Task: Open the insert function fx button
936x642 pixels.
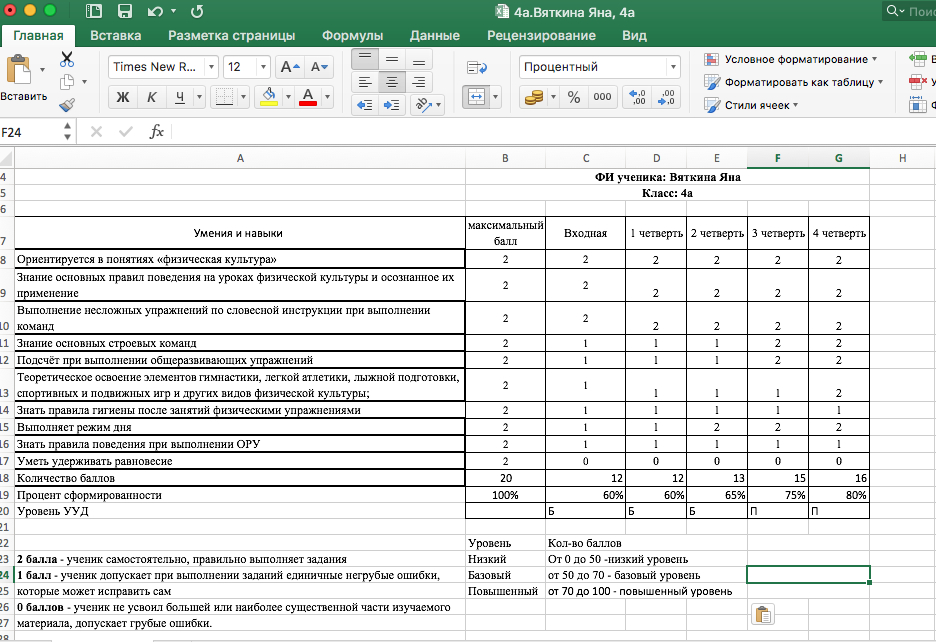Action: pyautogui.click(x=156, y=131)
